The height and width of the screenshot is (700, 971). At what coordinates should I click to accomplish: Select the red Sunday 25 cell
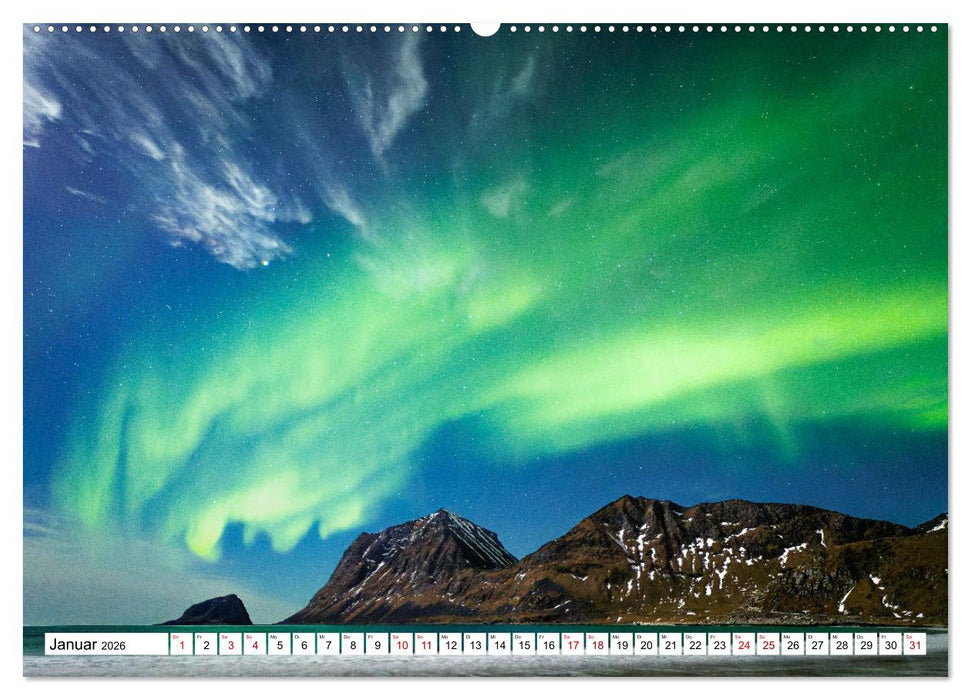point(768,645)
